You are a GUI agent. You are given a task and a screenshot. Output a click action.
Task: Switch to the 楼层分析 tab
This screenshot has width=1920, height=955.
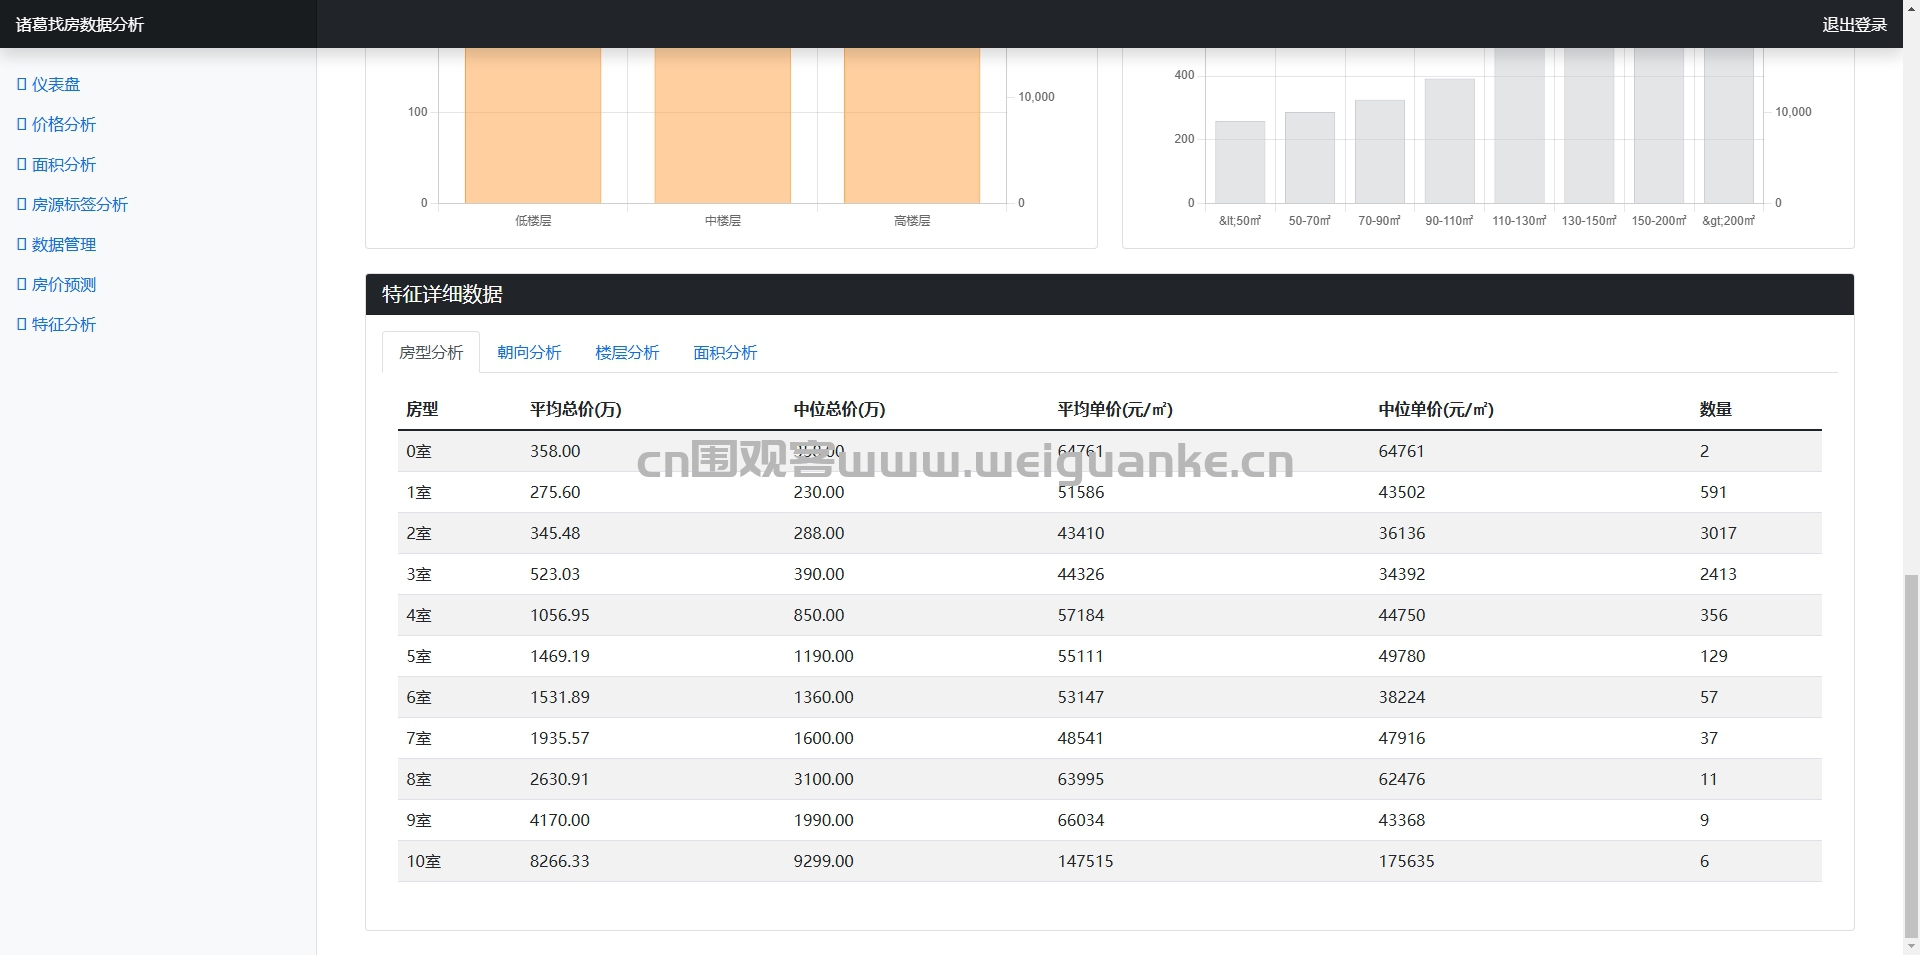[x=627, y=352]
